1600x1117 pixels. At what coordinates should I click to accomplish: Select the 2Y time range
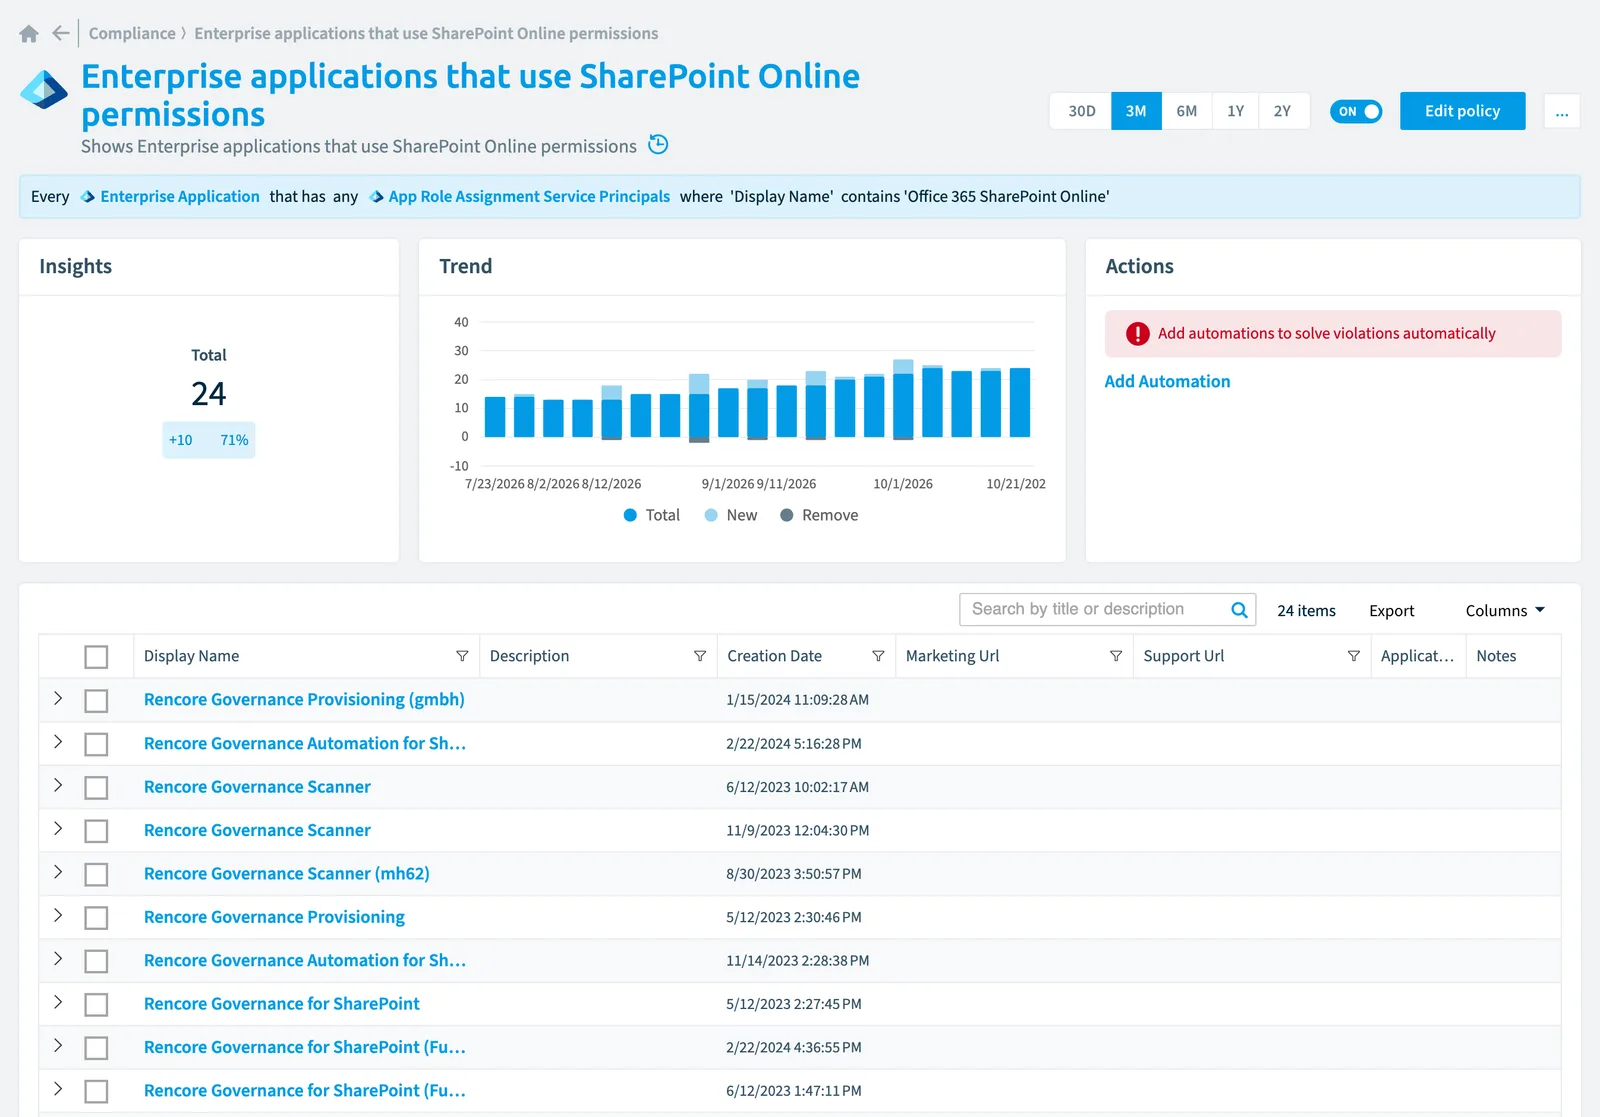1283,111
